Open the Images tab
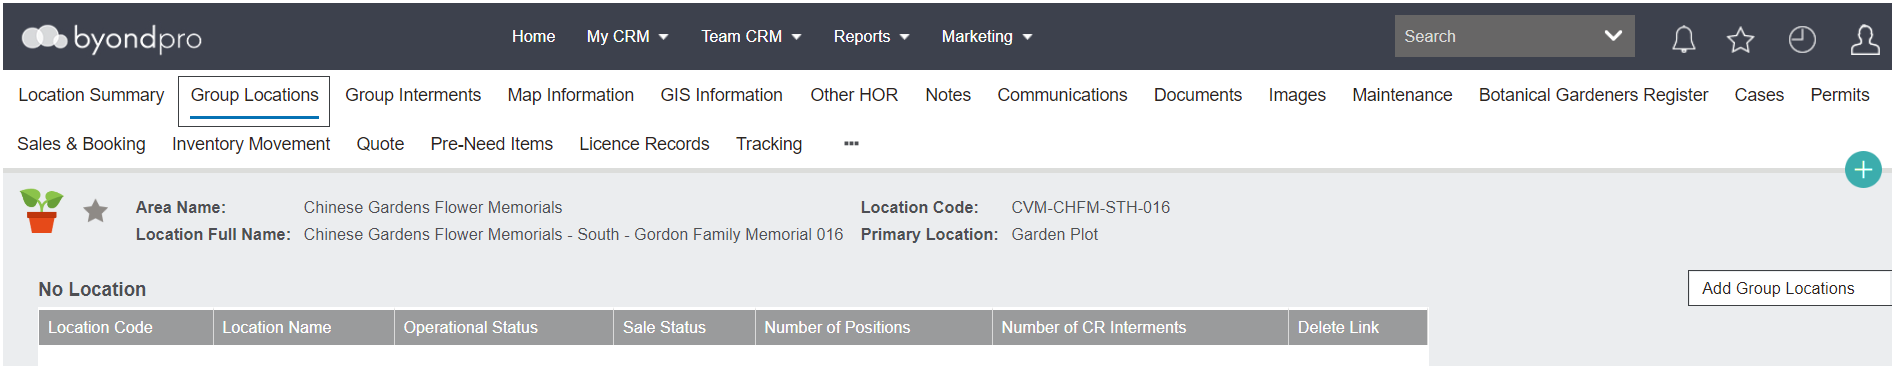 1297,95
